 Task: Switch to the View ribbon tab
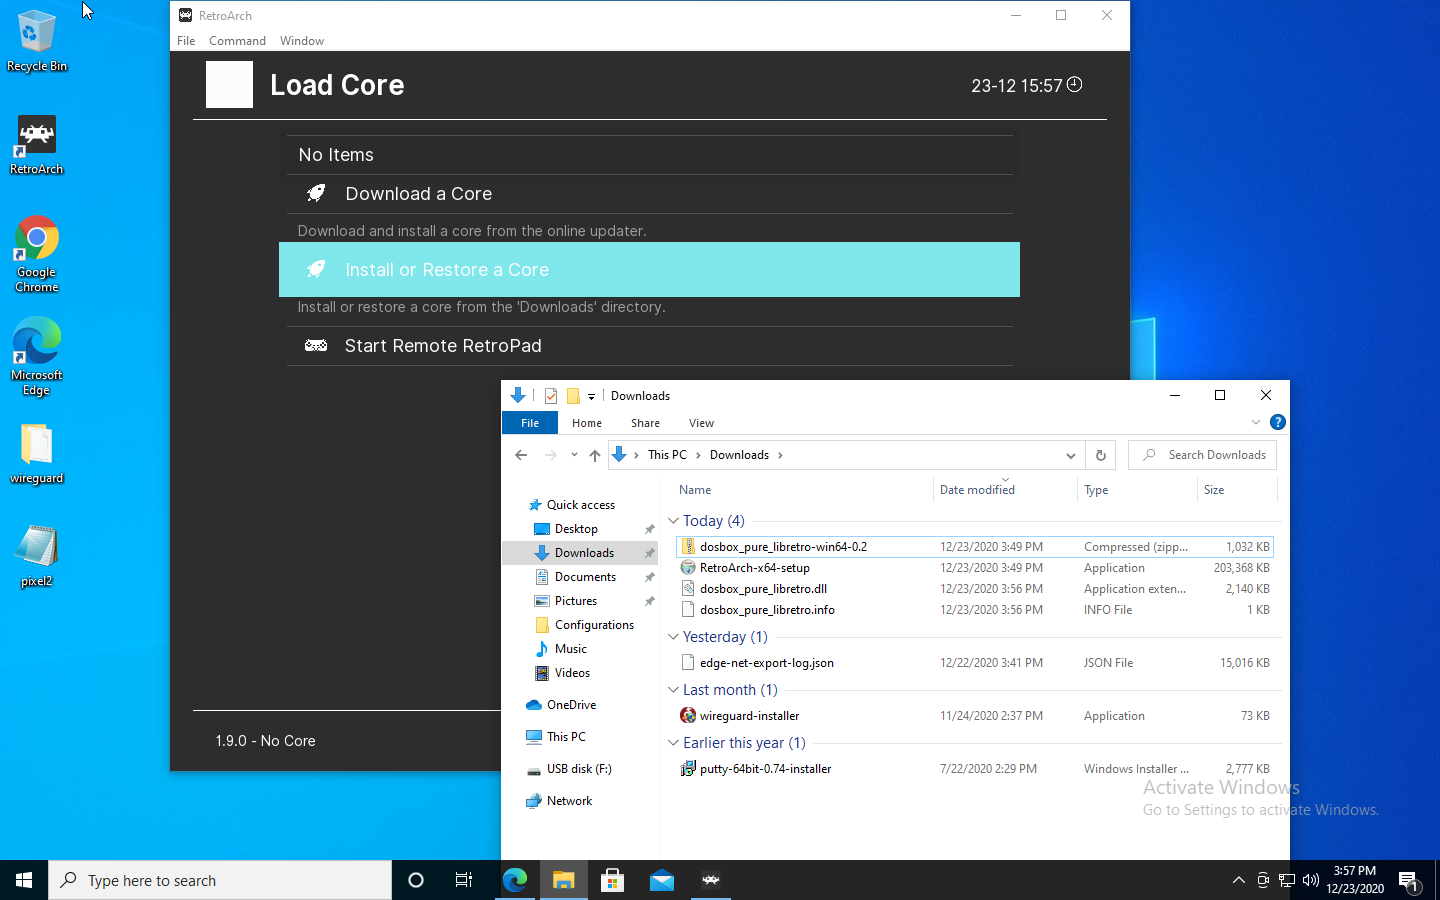tap(701, 423)
